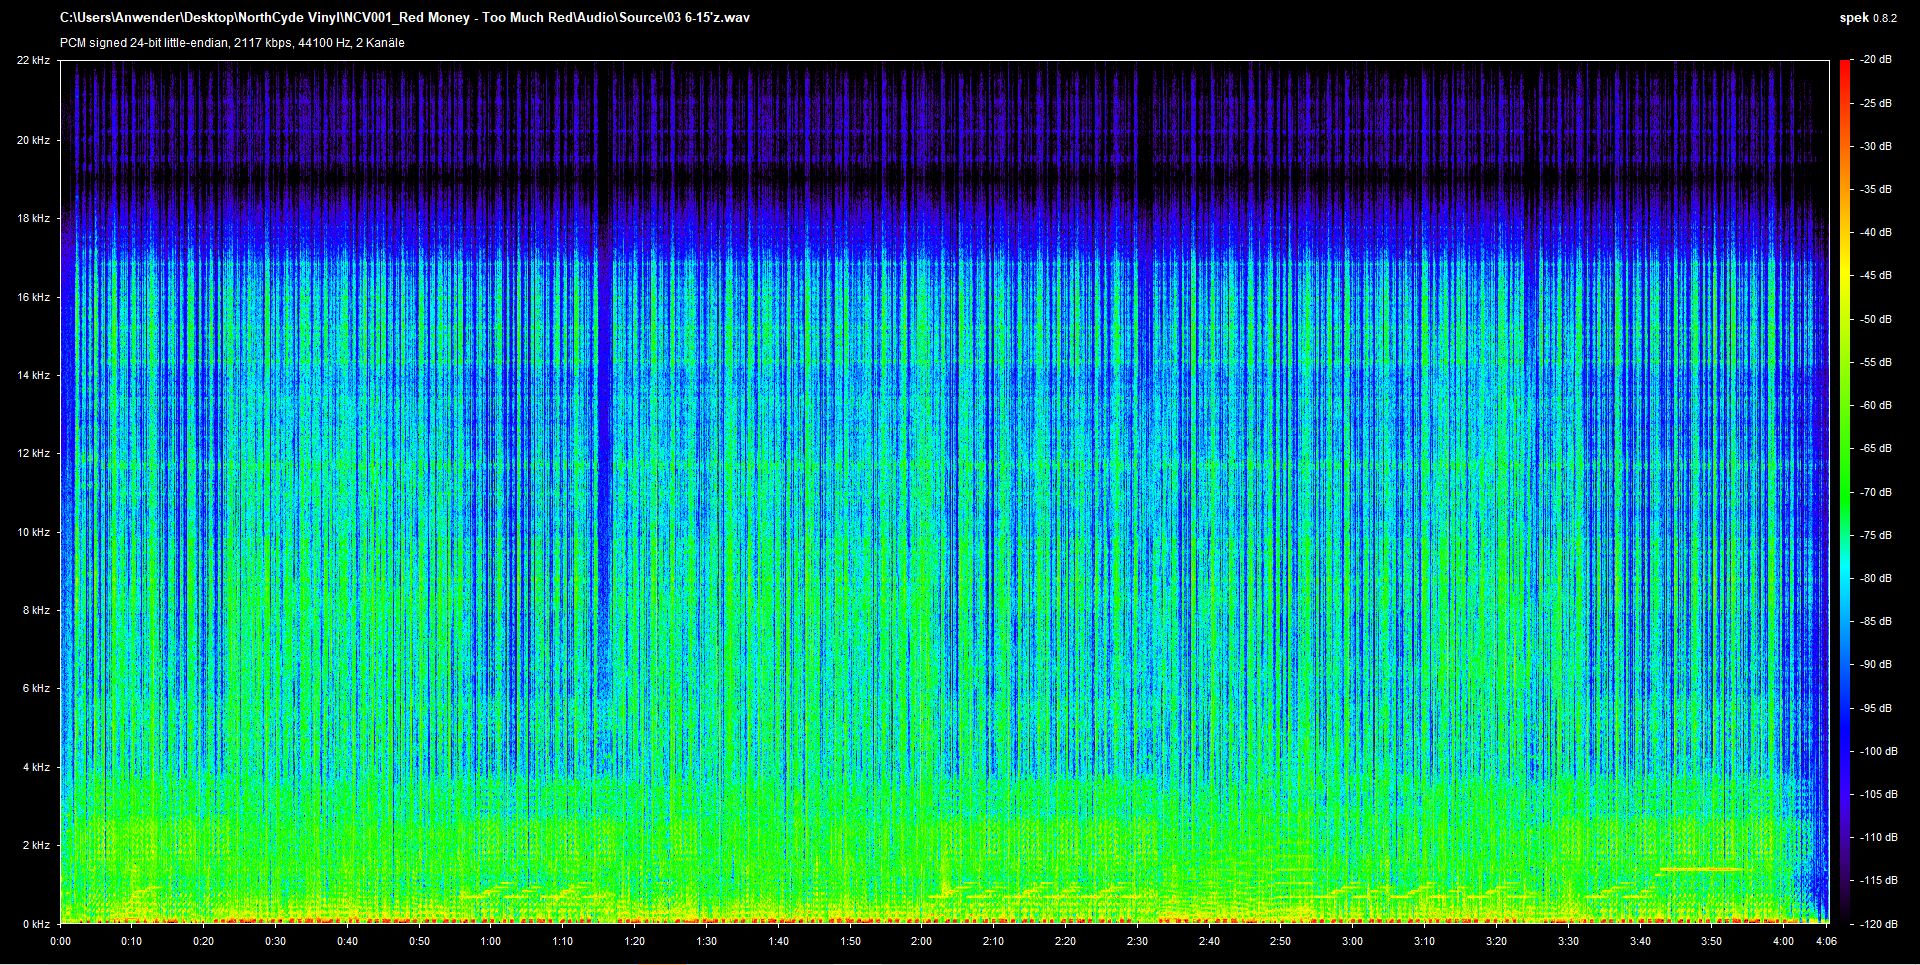The height and width of the screenshot is (965, 1920).
Task: Click the yellow horizontal tone line near 3:45
Action: (x=1700, y=870)
